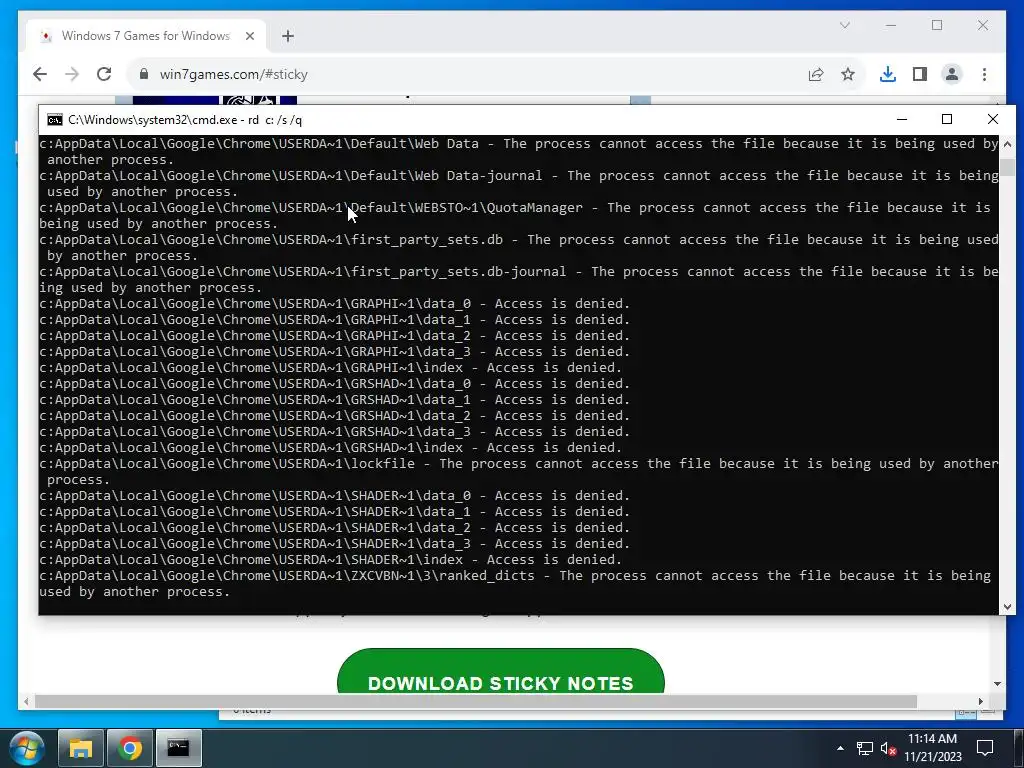Click the lockfile error line
Screen dimensions: 1024x768
point(519,472)
